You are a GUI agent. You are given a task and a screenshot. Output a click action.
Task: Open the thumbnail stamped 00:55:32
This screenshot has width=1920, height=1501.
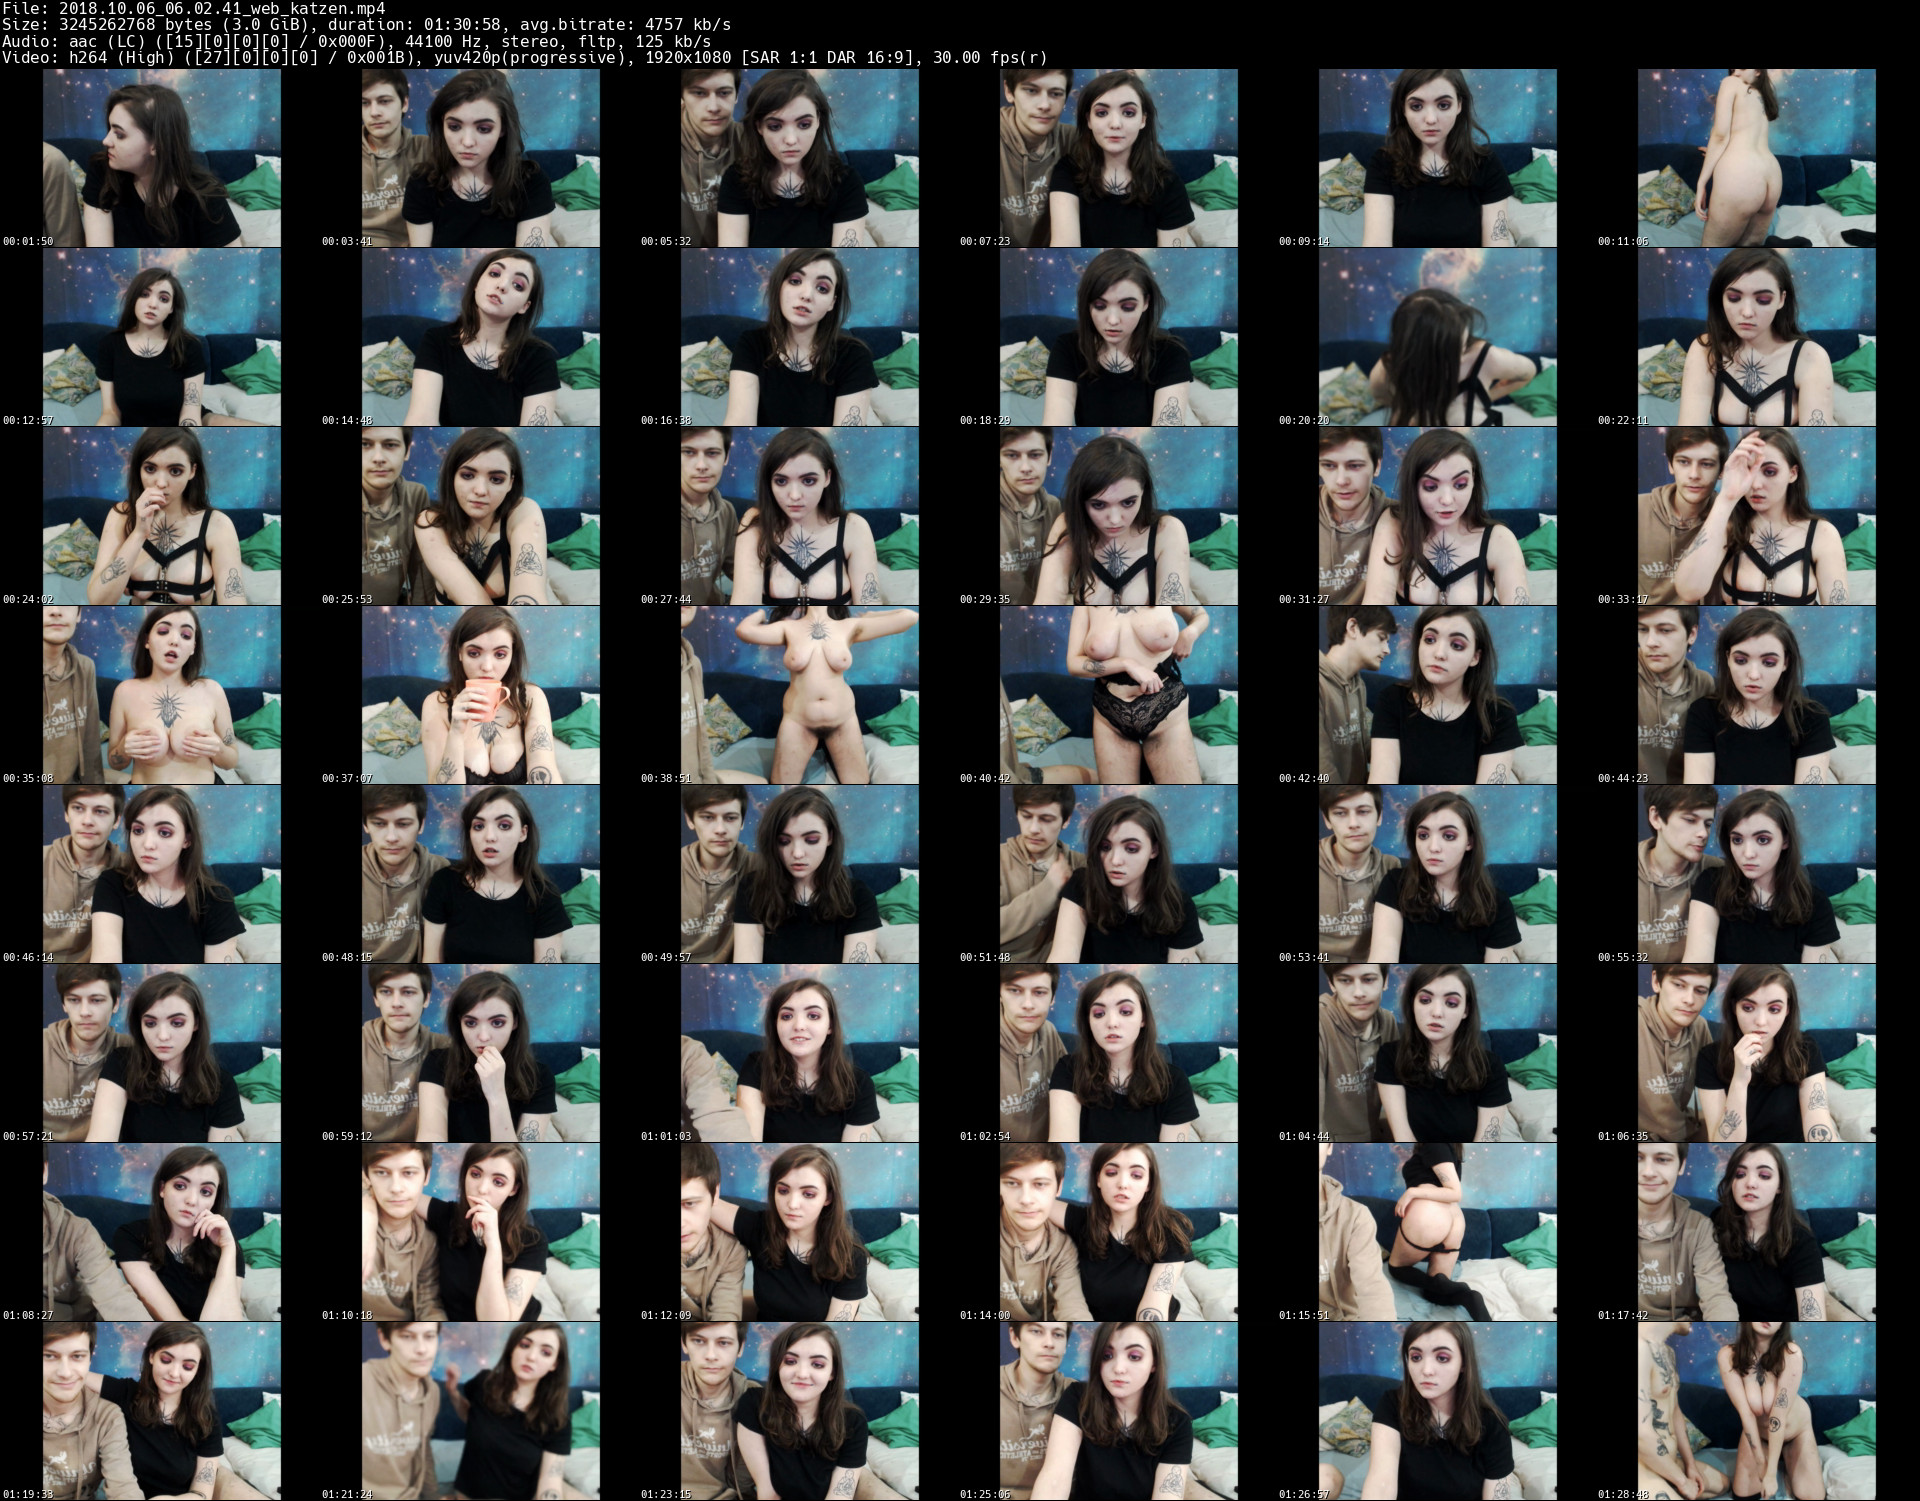click(1757, 874)
